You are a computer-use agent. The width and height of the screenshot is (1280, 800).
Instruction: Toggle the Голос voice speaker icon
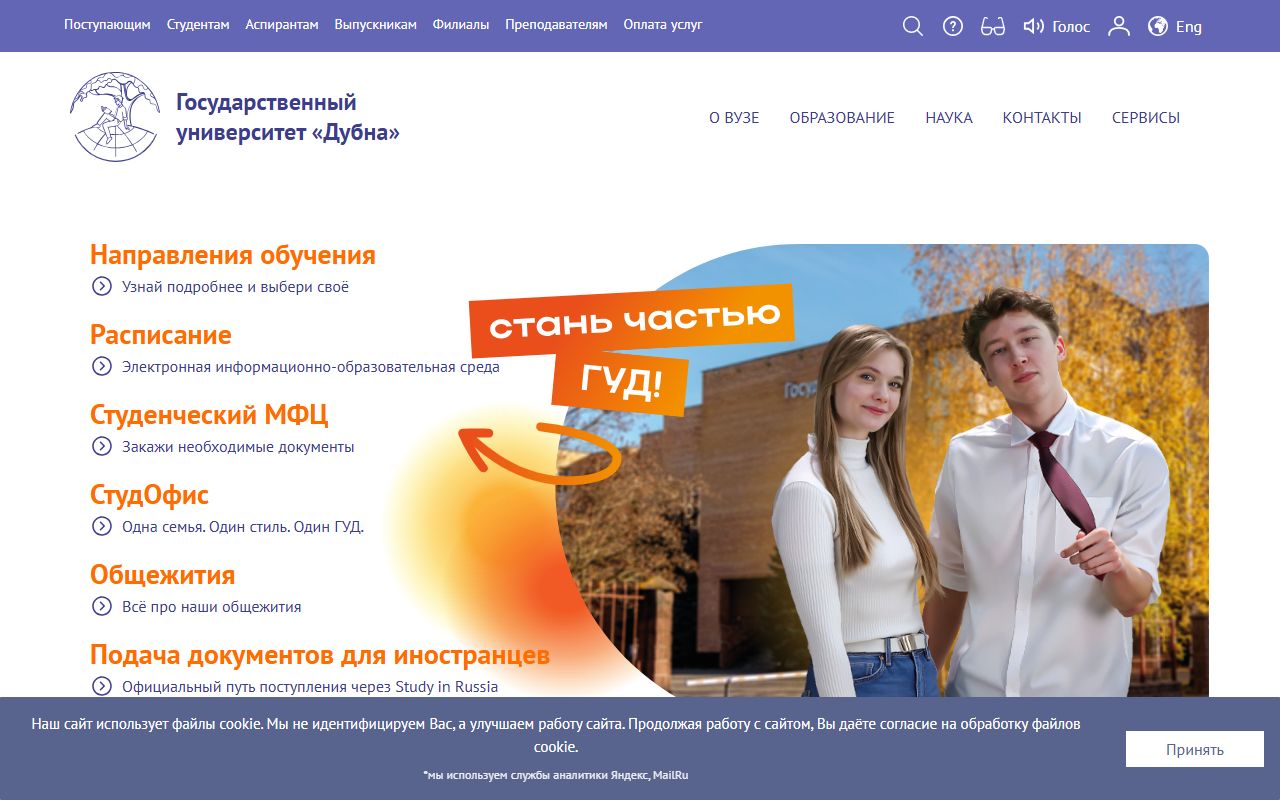pos(1034,26)
